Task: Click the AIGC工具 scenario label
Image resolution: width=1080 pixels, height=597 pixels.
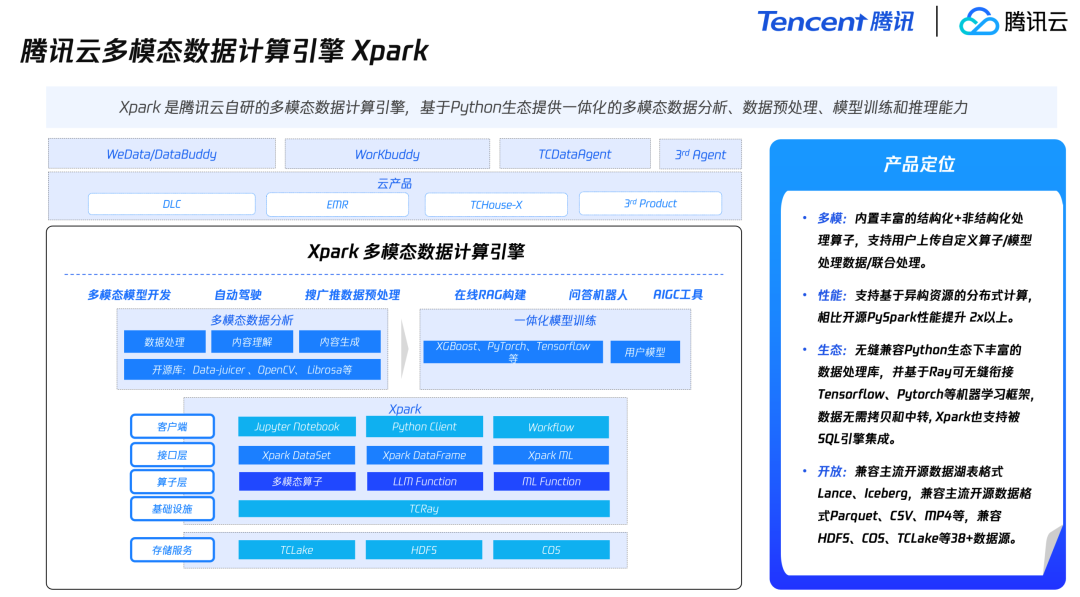Action: tap(678, 295)
